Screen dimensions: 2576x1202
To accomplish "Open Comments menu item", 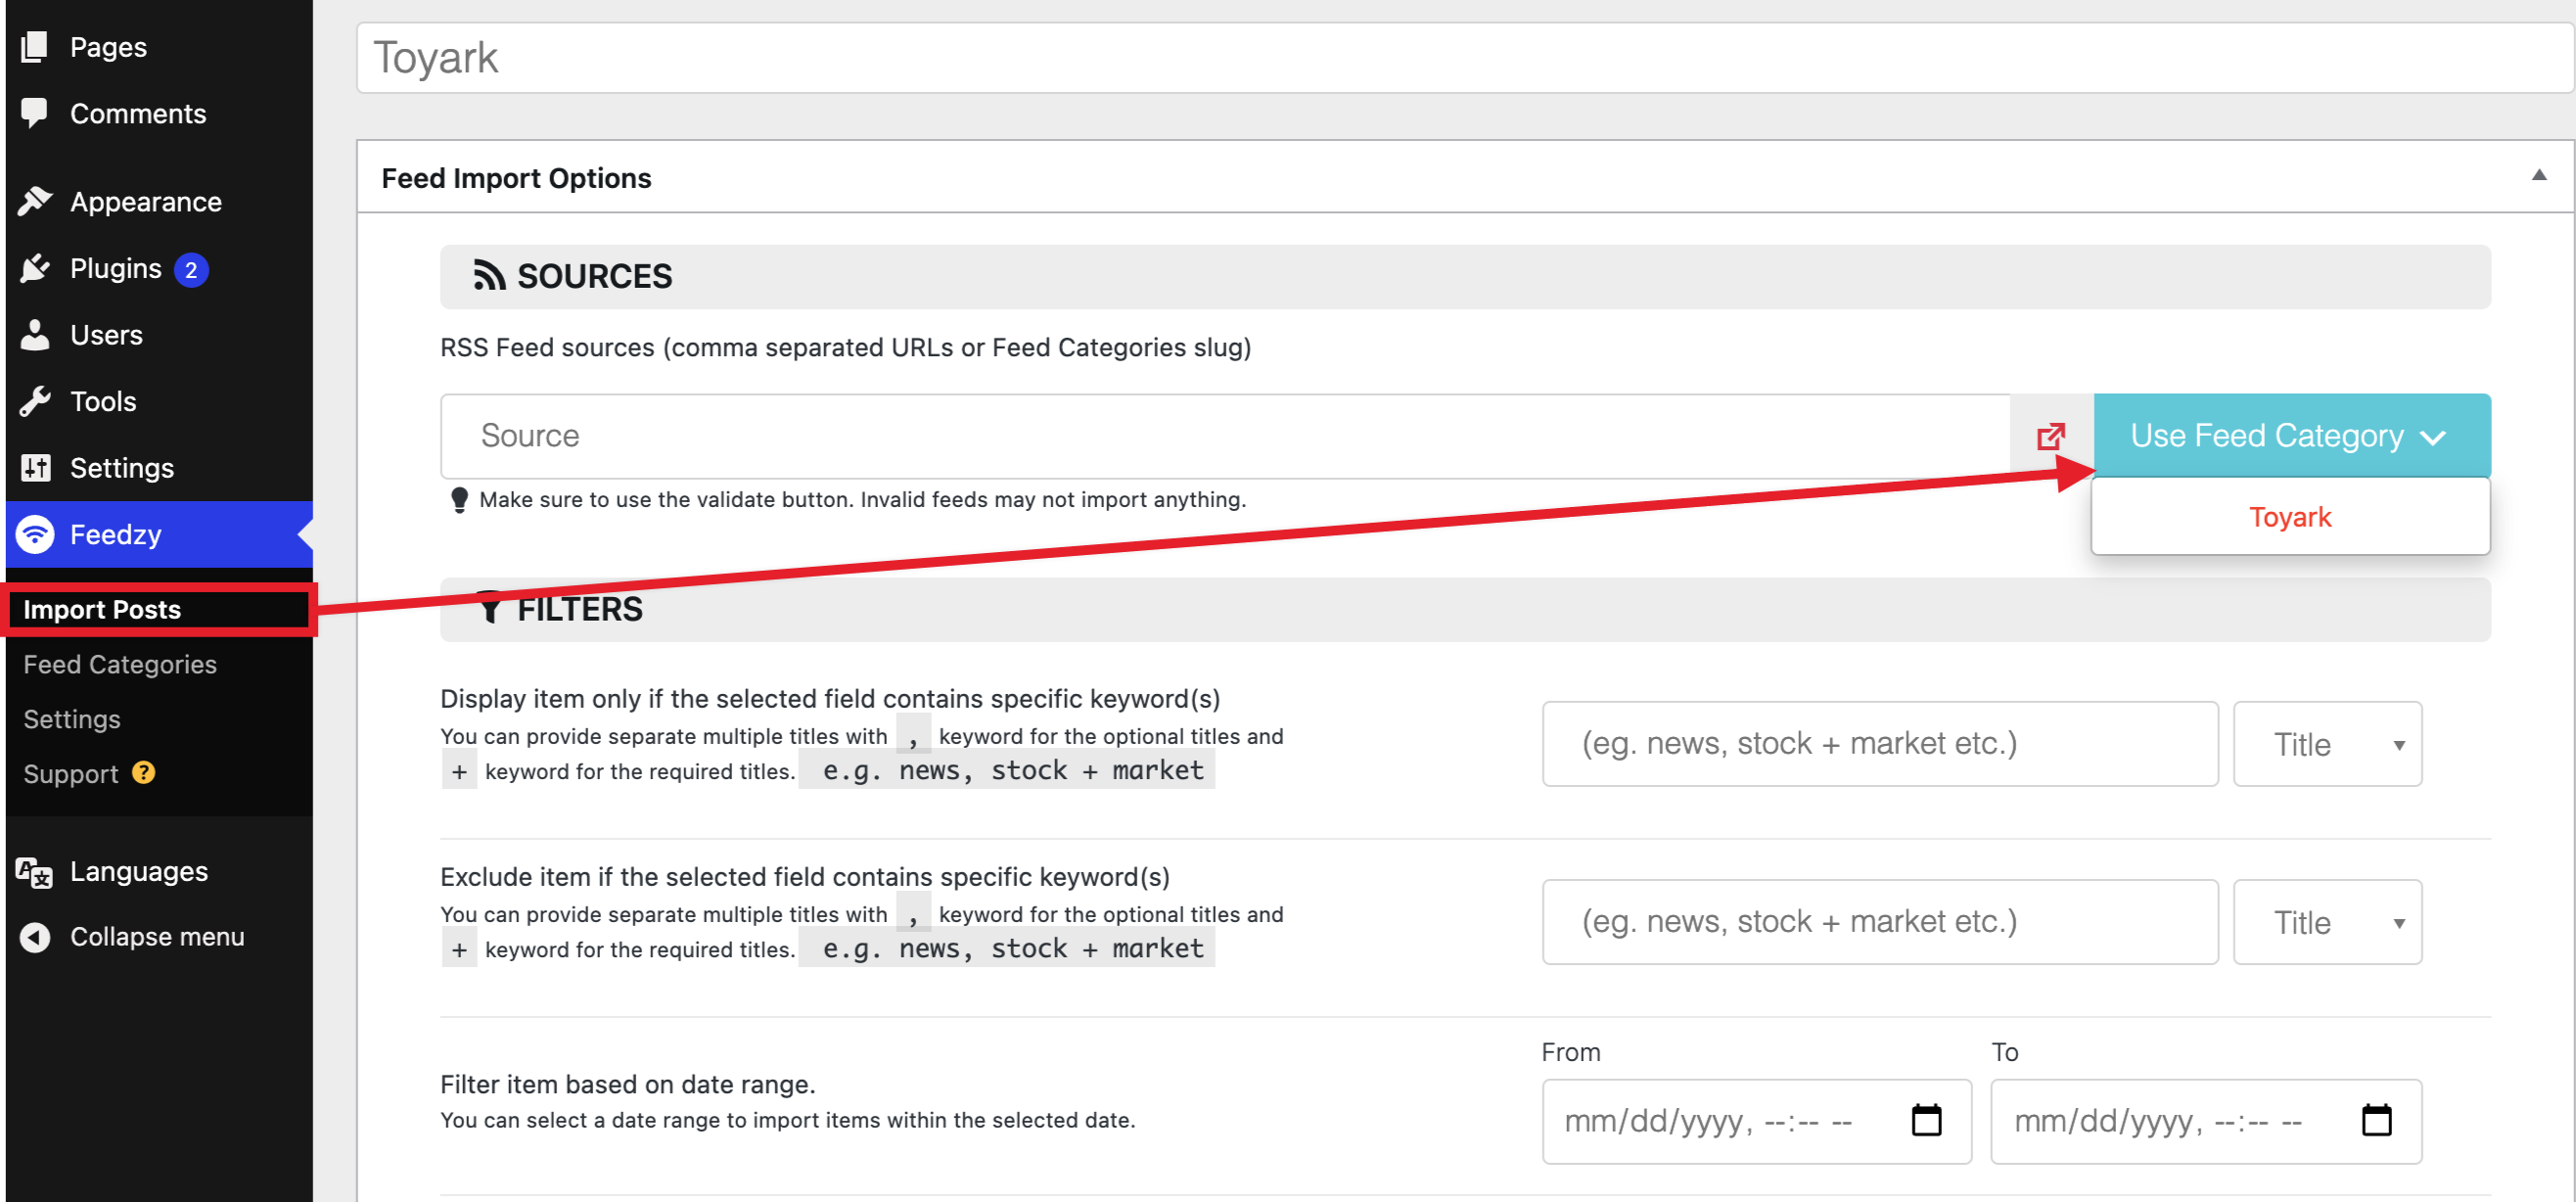I will 138,113.
